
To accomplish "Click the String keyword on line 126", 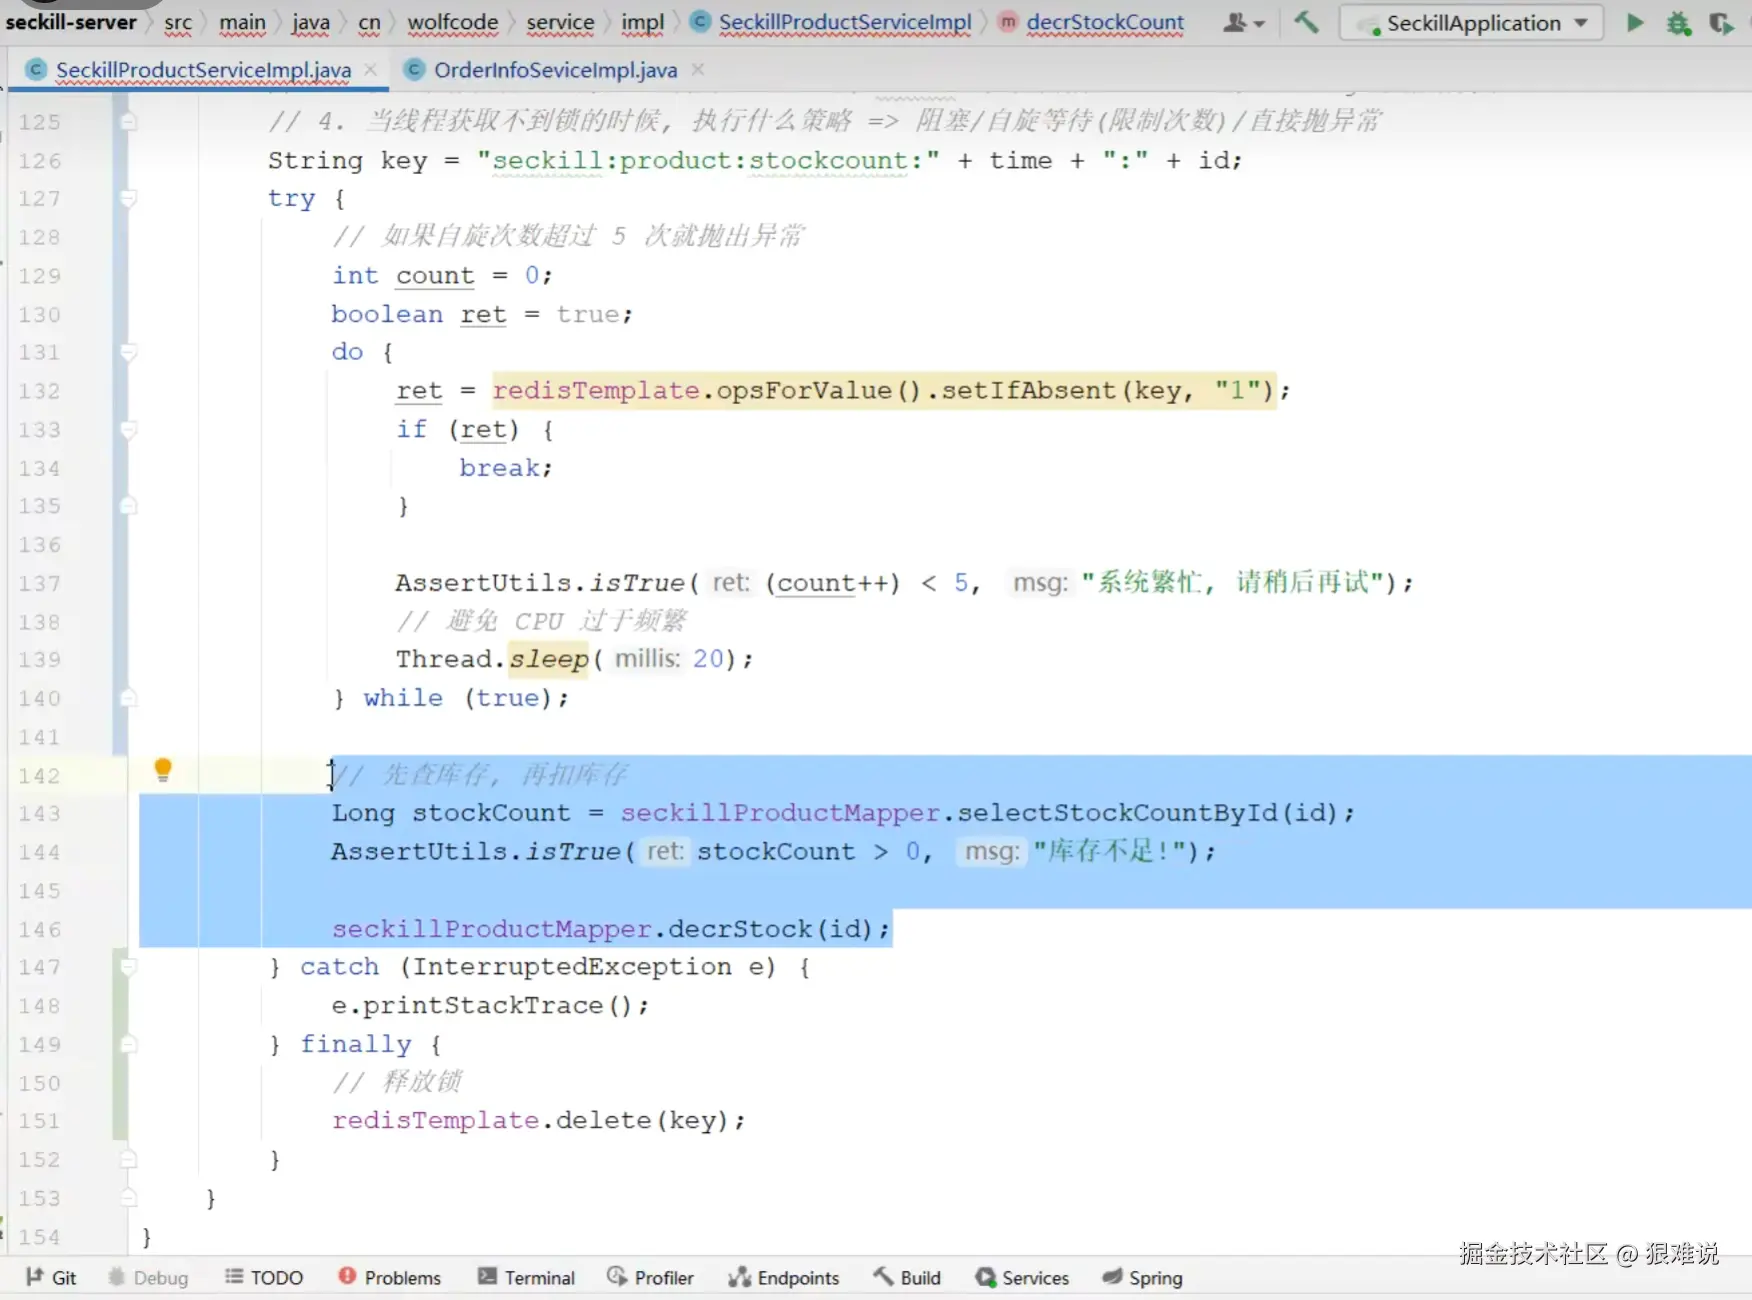I will [x=315, y=161].
